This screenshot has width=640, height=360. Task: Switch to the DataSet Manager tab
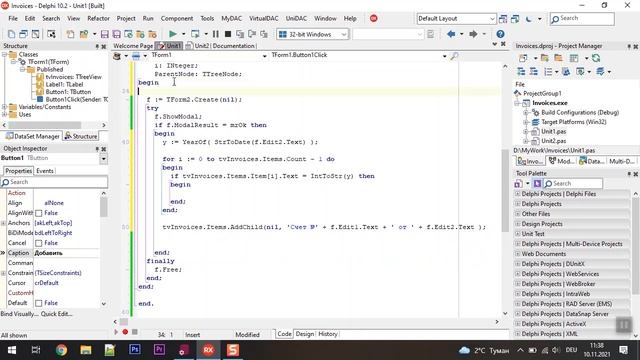(33, 136)
